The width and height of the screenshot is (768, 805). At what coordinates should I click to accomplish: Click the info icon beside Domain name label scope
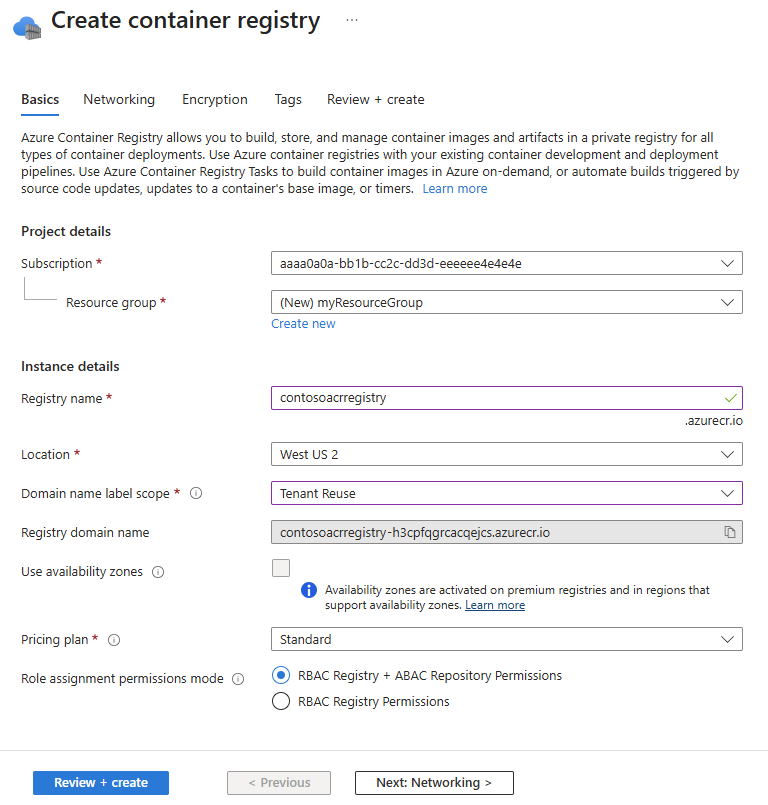[x=195, y=493]
